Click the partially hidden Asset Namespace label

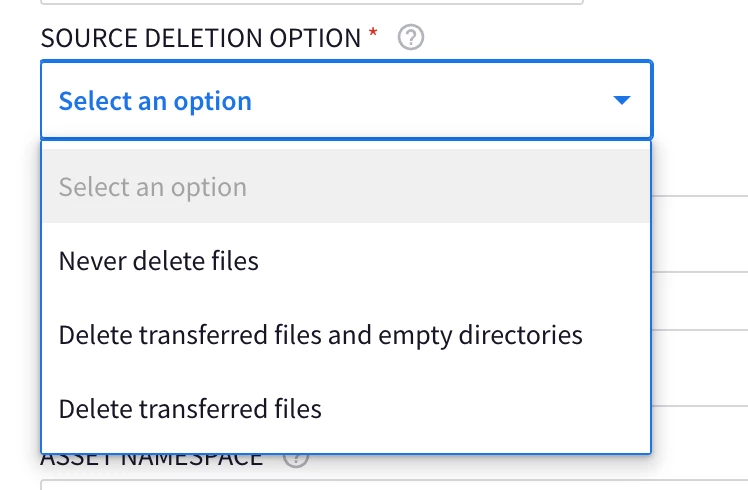pyautogui.click(x=152, y=460)
